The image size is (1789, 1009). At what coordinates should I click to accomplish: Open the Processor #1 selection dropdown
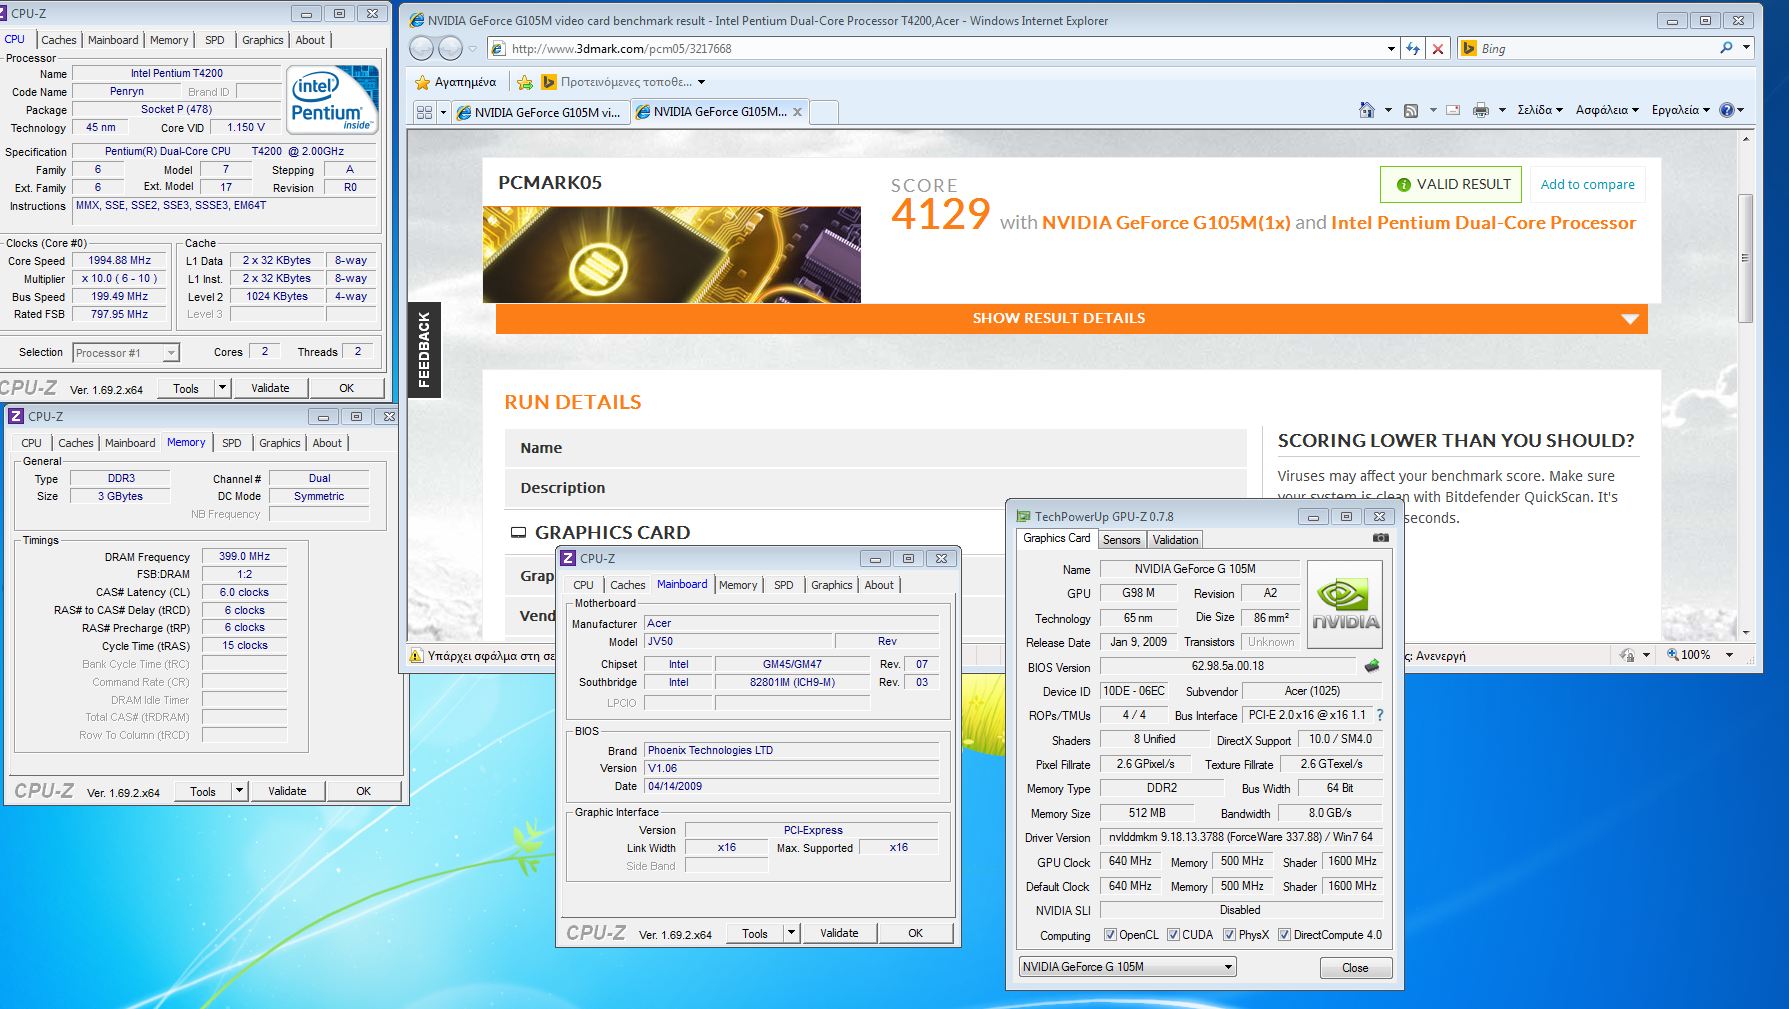pyautogui.click(x=171, y=353)
